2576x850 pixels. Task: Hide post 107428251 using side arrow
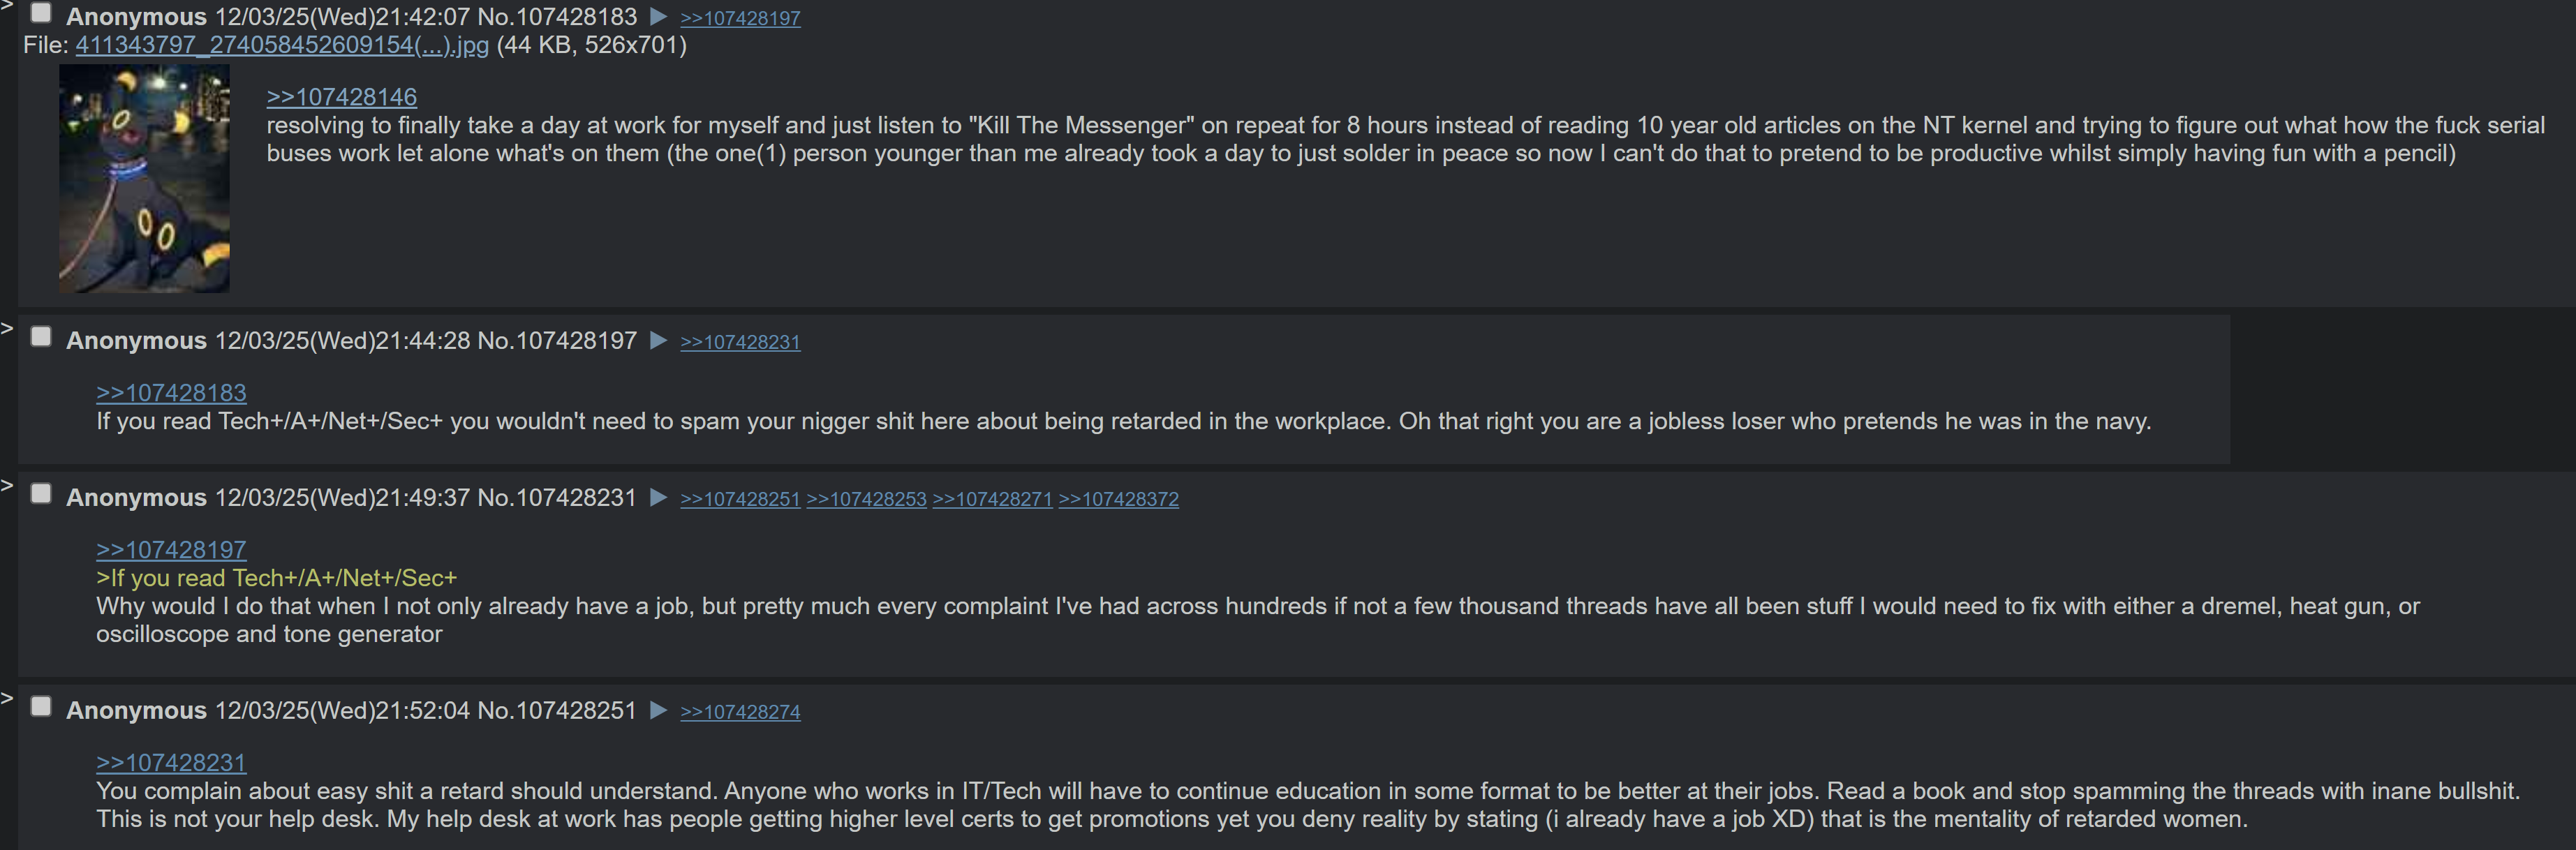[x=7, y=699]
